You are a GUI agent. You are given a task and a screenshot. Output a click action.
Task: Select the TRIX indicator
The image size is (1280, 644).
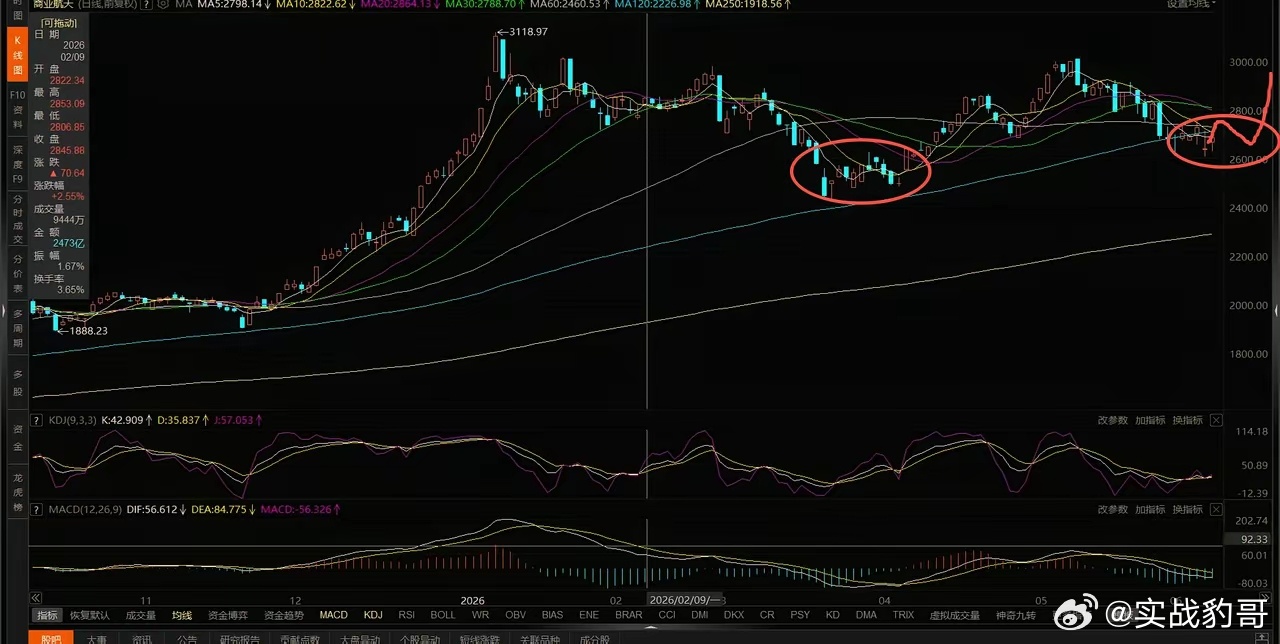903,615
